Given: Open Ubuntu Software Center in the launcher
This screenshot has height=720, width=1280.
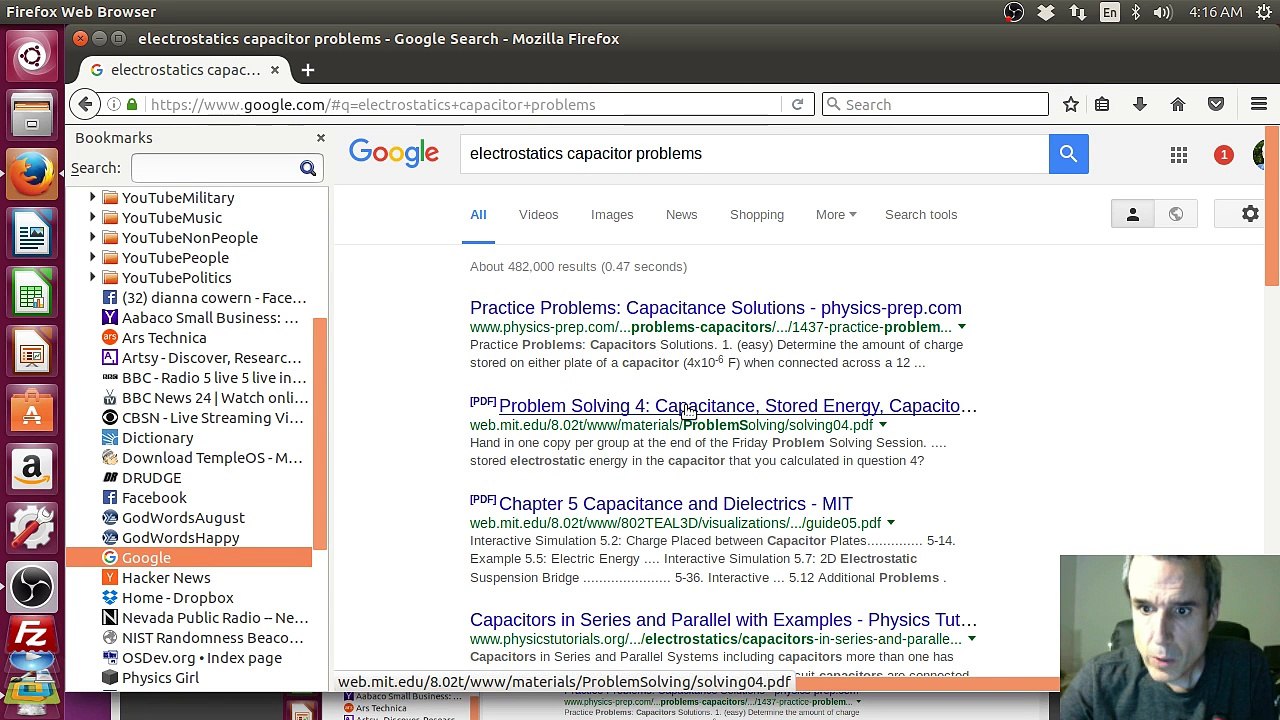Looking at the screenshot, I should [x=32, y=411].
